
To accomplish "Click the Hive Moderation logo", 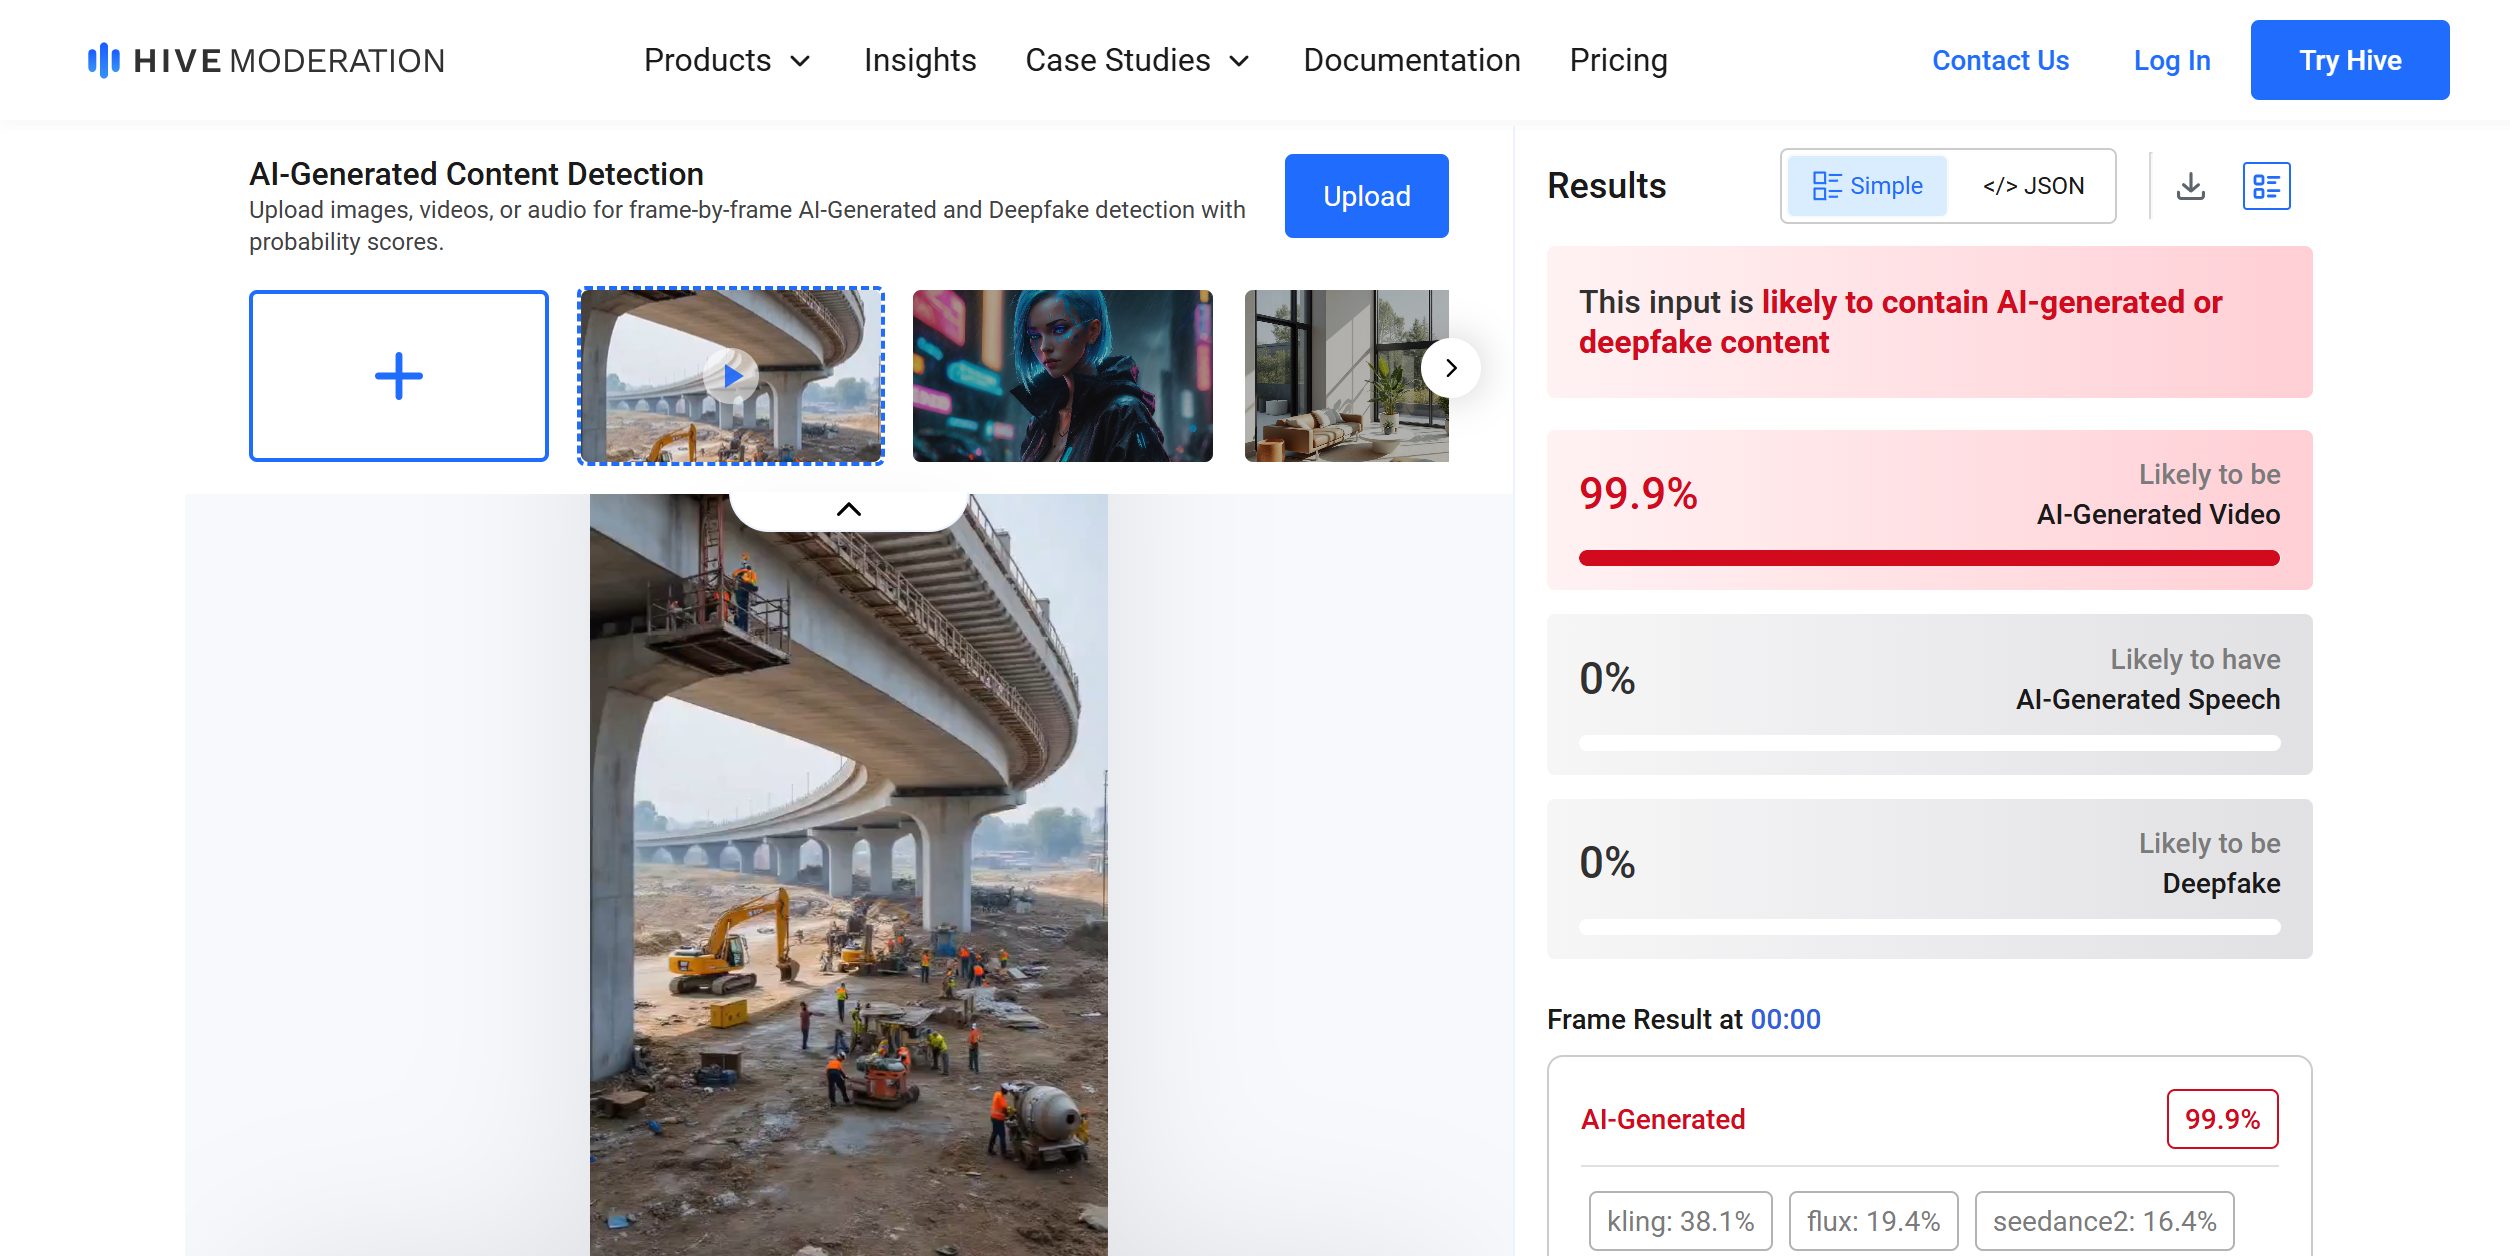I will coord(266,60).
